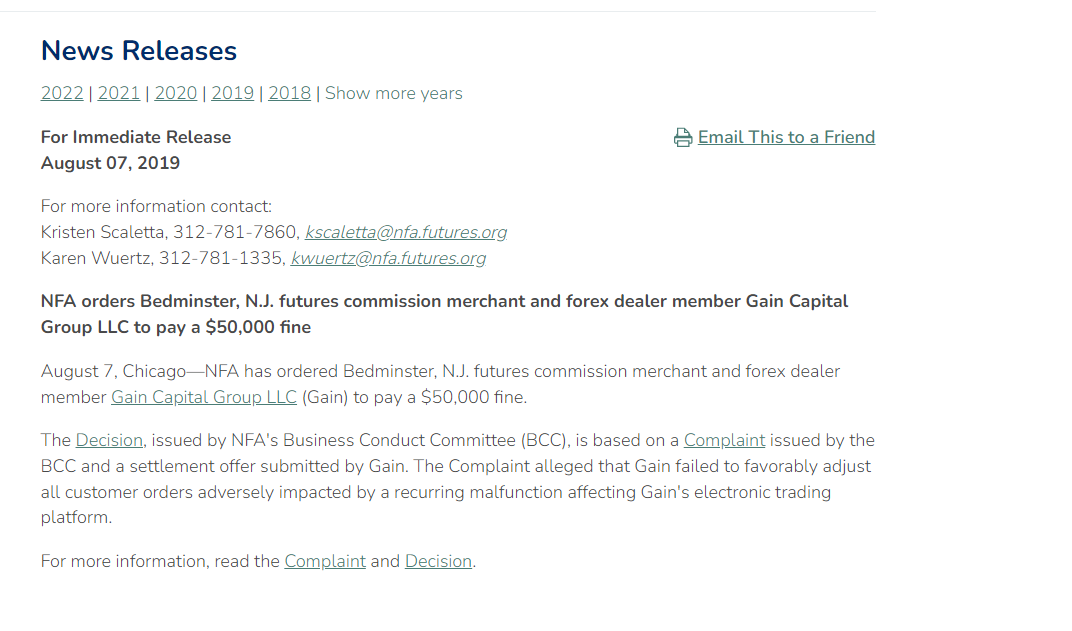The width and height of the screenshot is (1072, 631).
Task: Open the Decision link ending the last sentence
Action: 438,561
